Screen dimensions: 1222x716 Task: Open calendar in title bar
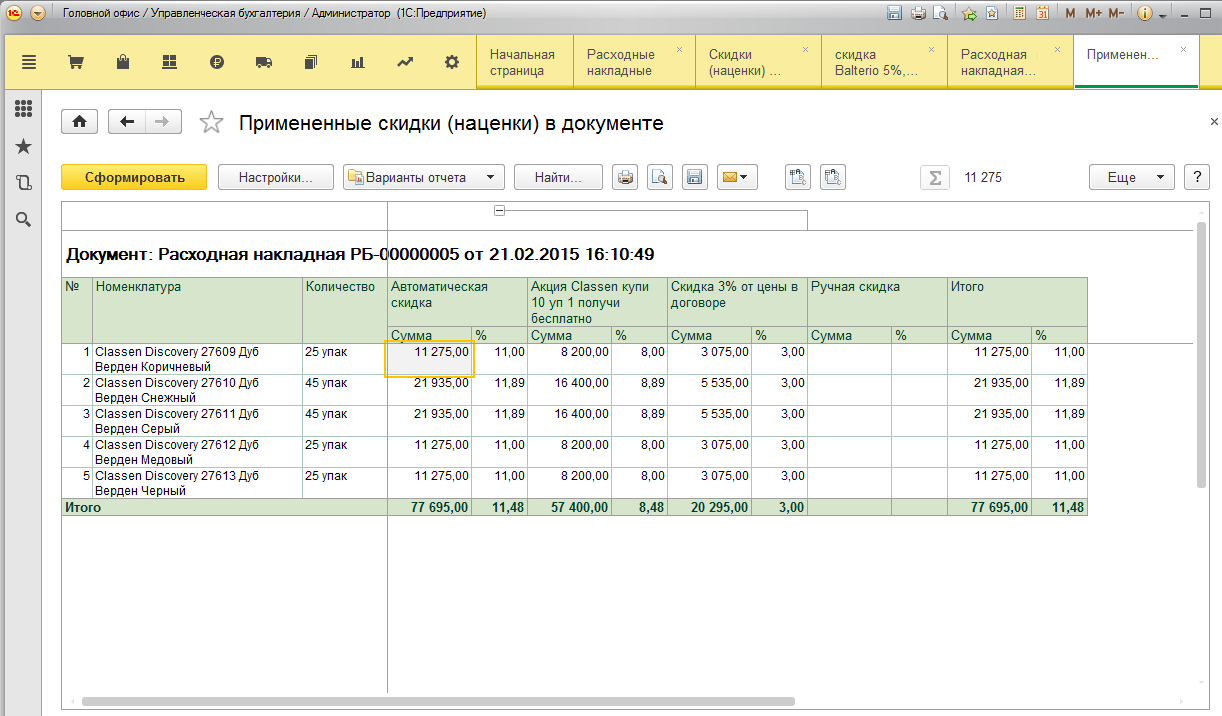pyautogui.click(x=1043, y=14)
